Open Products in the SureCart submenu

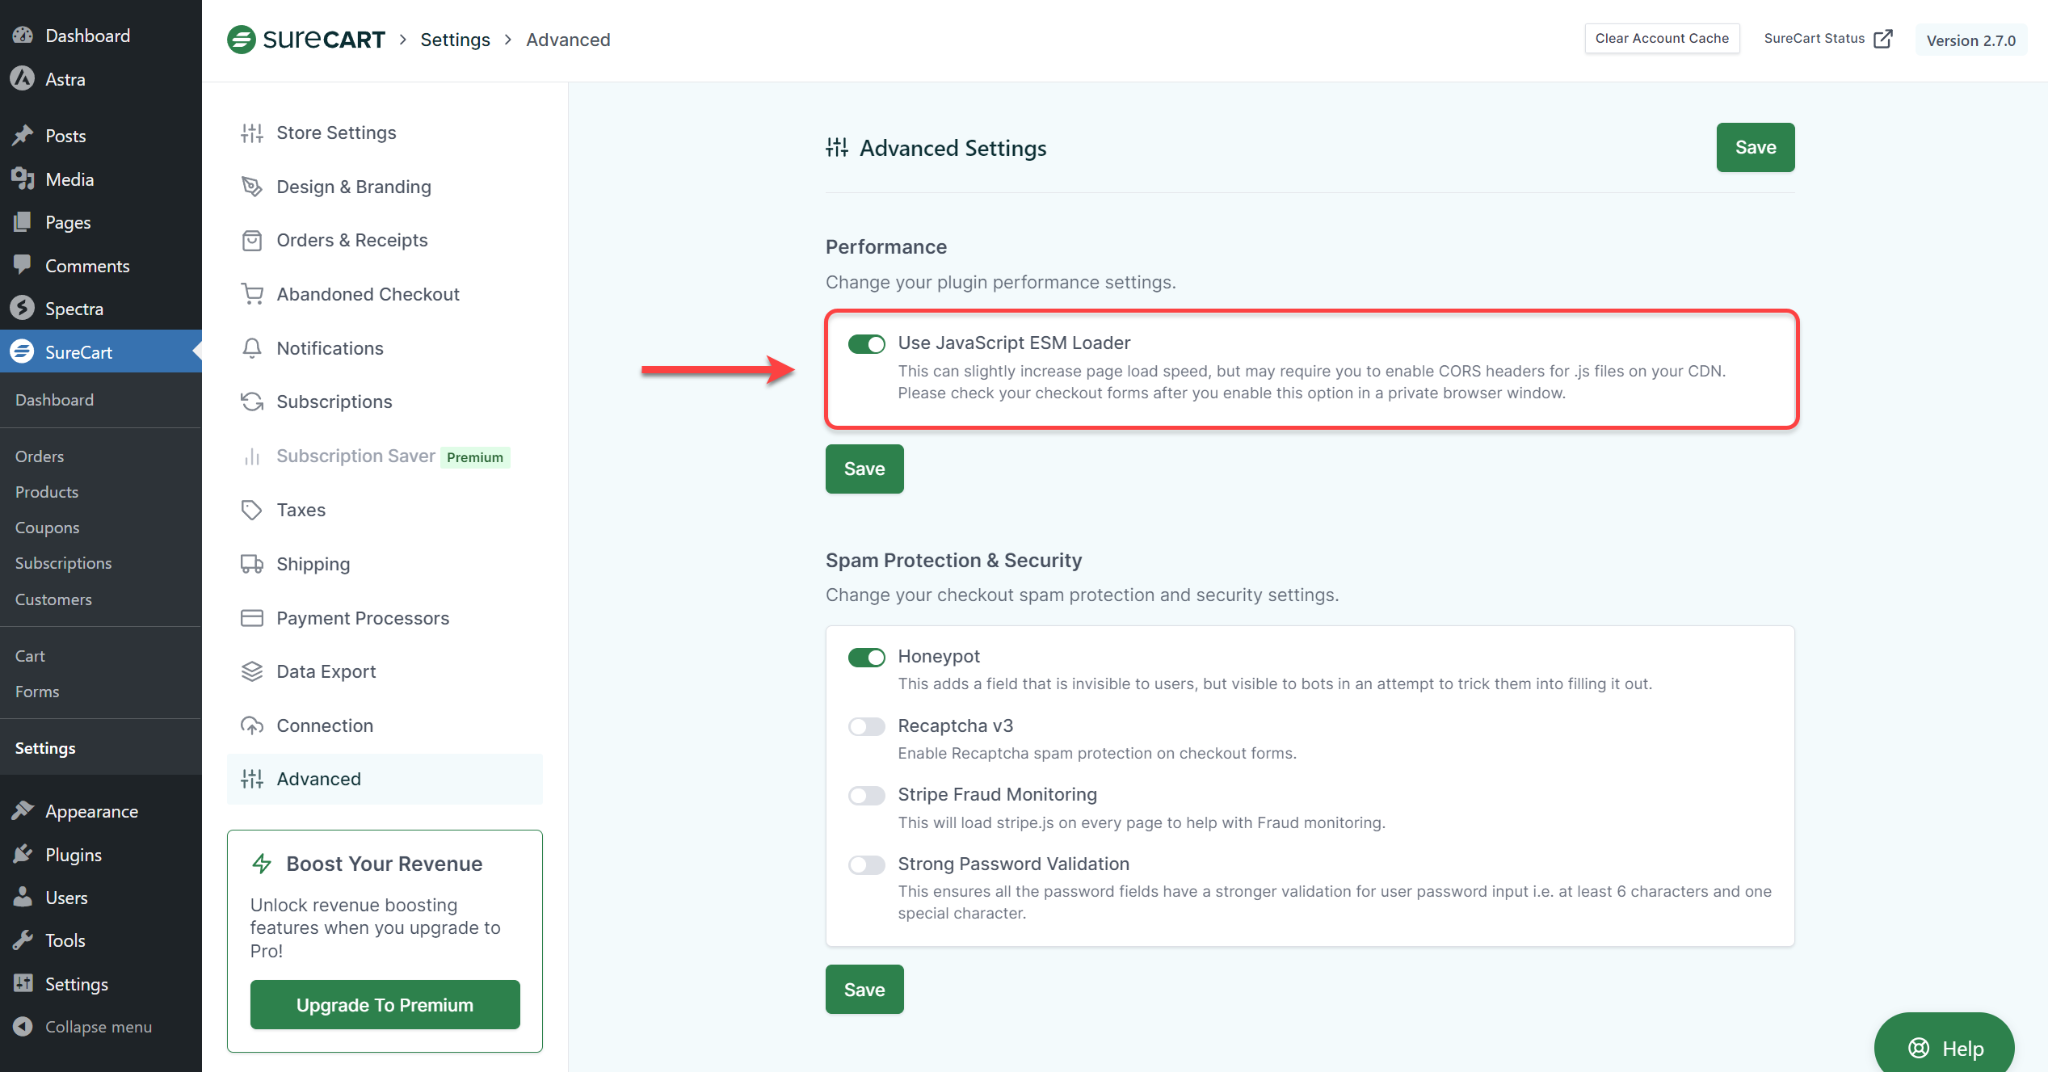[46, 492]
